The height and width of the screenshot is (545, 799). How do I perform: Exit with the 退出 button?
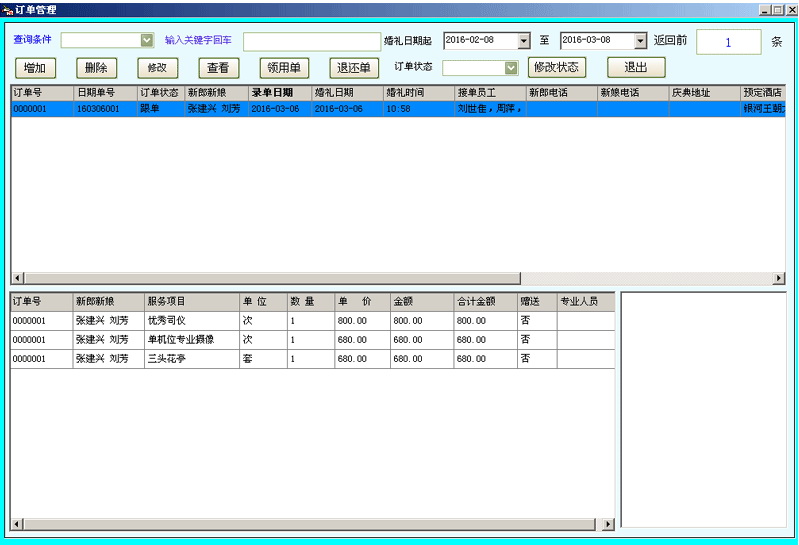[x=636, y=67]
